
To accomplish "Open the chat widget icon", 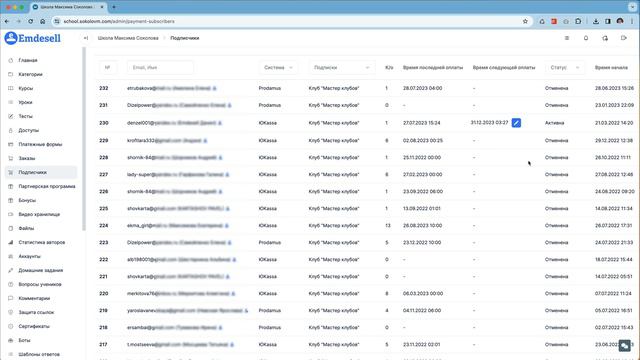I will [x=624, y=345].
